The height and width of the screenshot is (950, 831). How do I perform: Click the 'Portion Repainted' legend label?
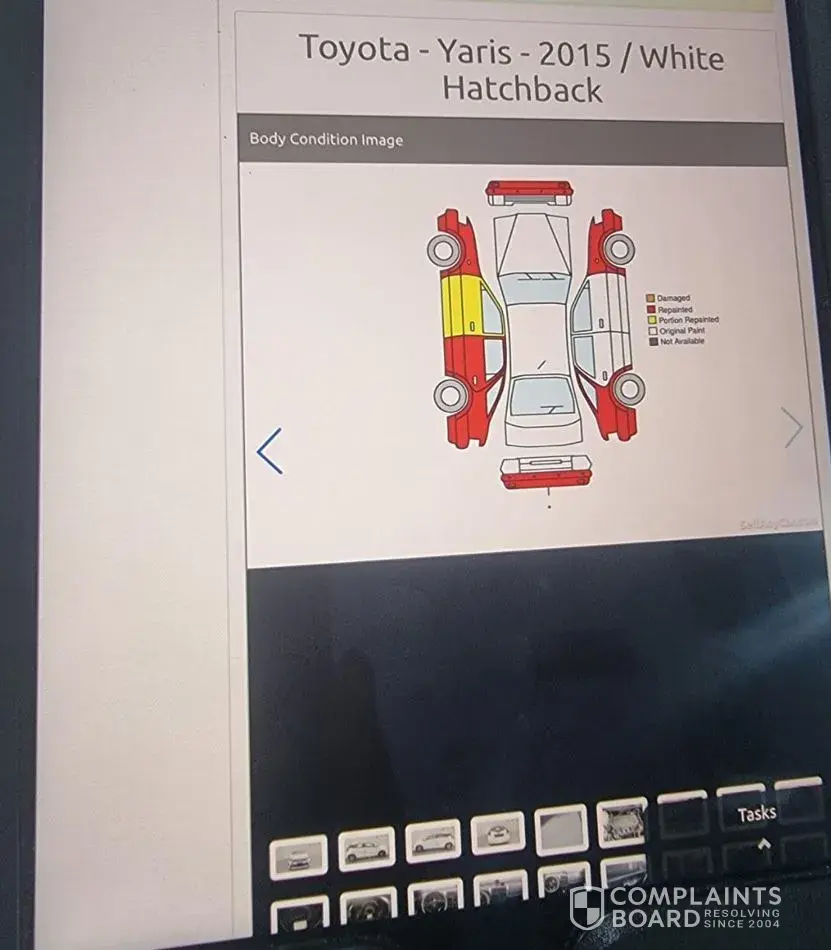[x=689, y=319]
